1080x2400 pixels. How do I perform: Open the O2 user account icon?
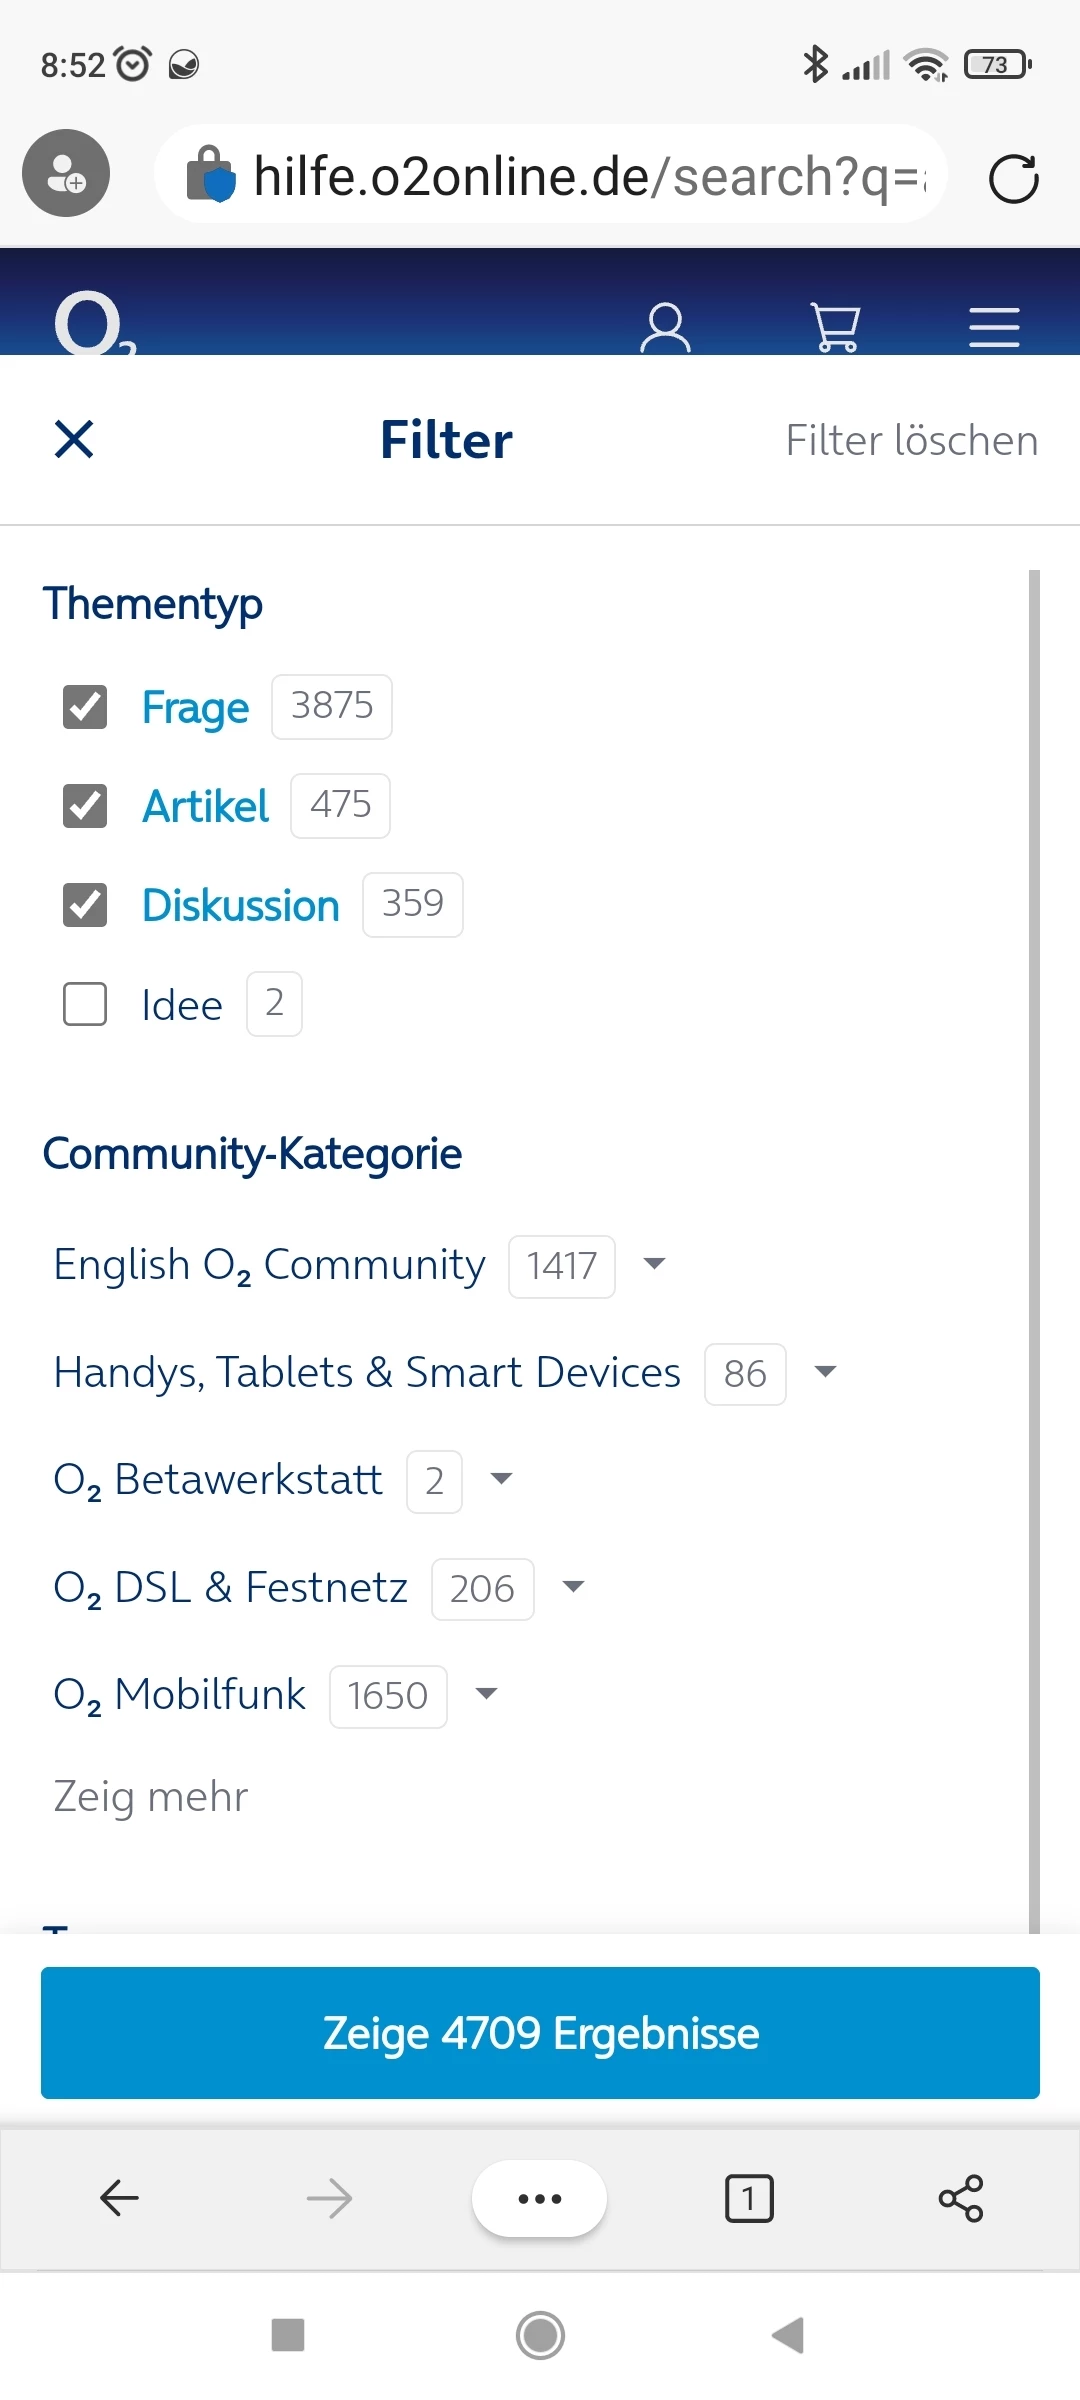(x=665, y=328)
